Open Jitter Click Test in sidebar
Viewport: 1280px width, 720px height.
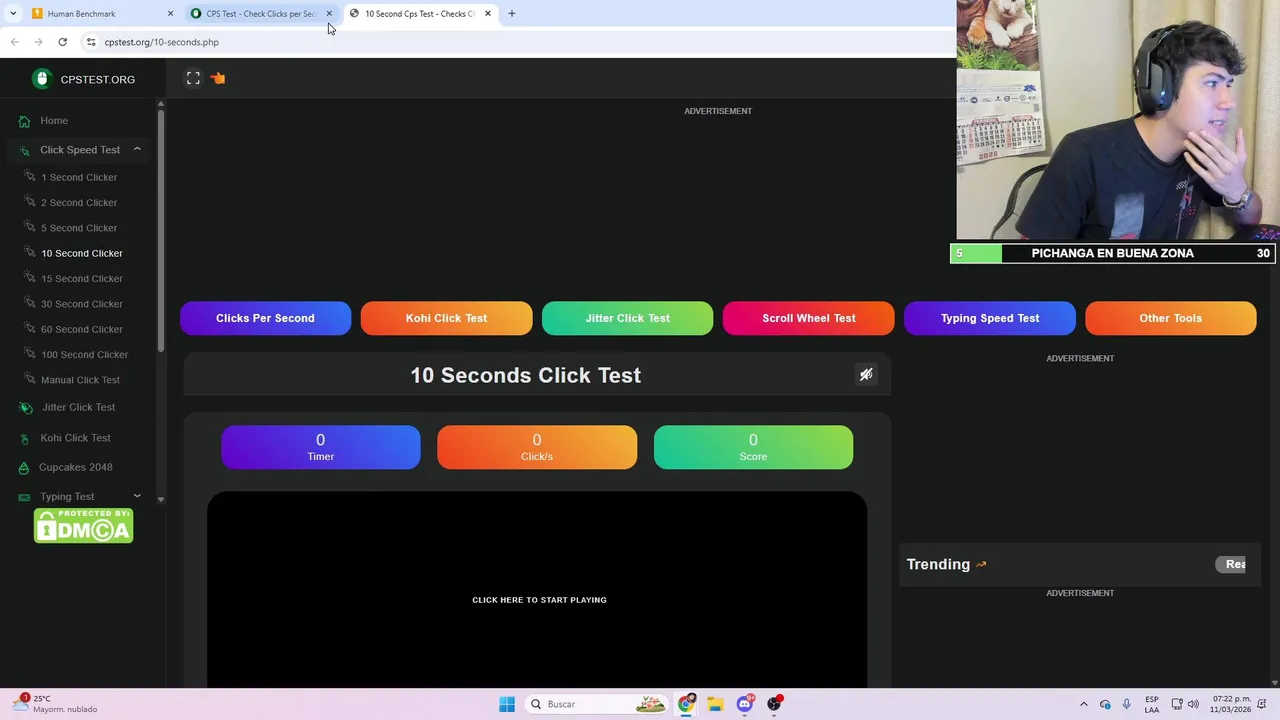[78, 407]
